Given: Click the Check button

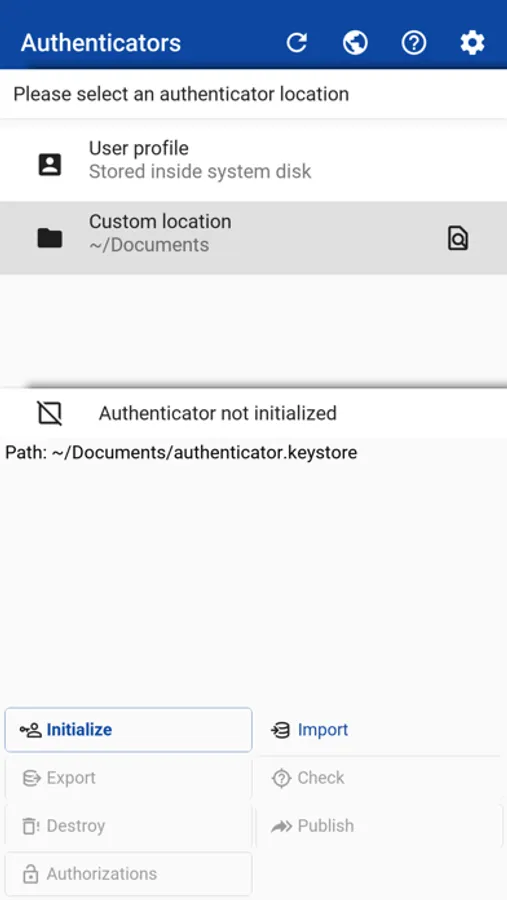Looking at the screenshot, I should pos(380,778).
